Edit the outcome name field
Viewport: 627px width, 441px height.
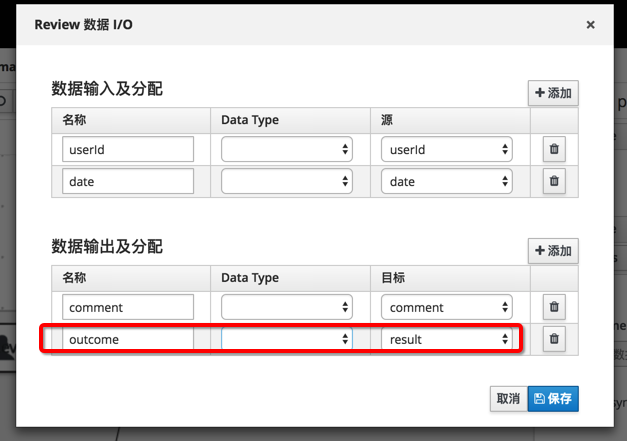(128, 339)
